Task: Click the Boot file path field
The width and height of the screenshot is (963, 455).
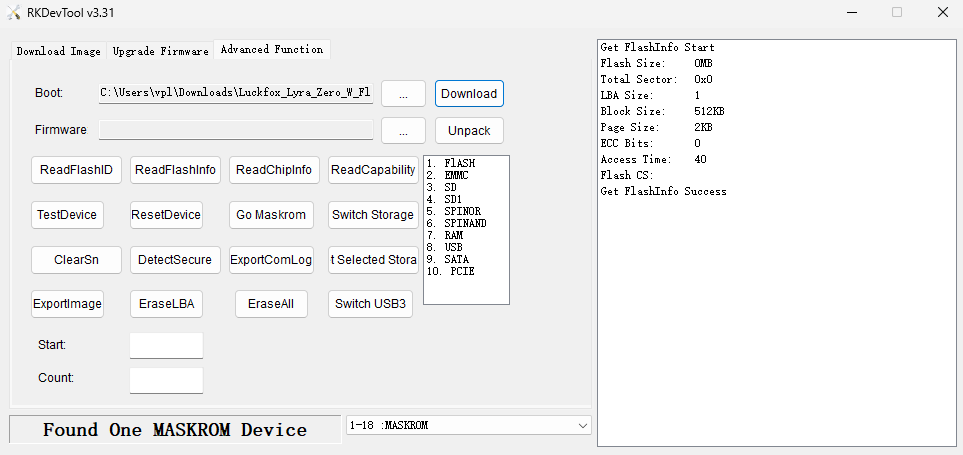Action: pyautogui.click(x=236, y=93)
